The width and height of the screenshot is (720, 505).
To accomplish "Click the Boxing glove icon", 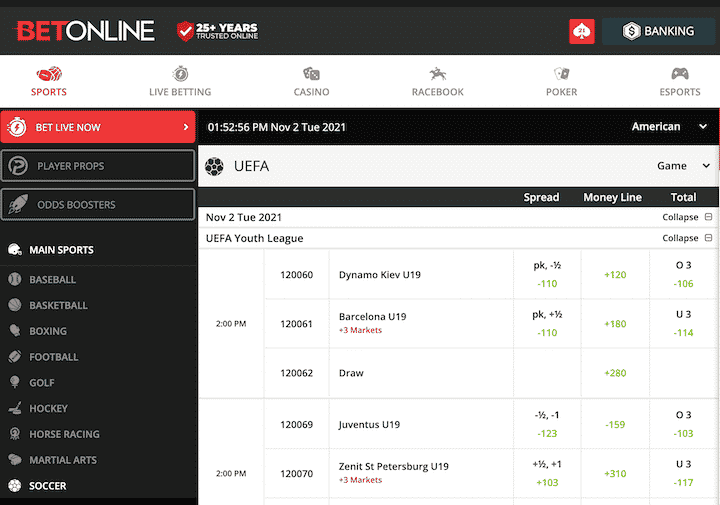I will 15,331.
